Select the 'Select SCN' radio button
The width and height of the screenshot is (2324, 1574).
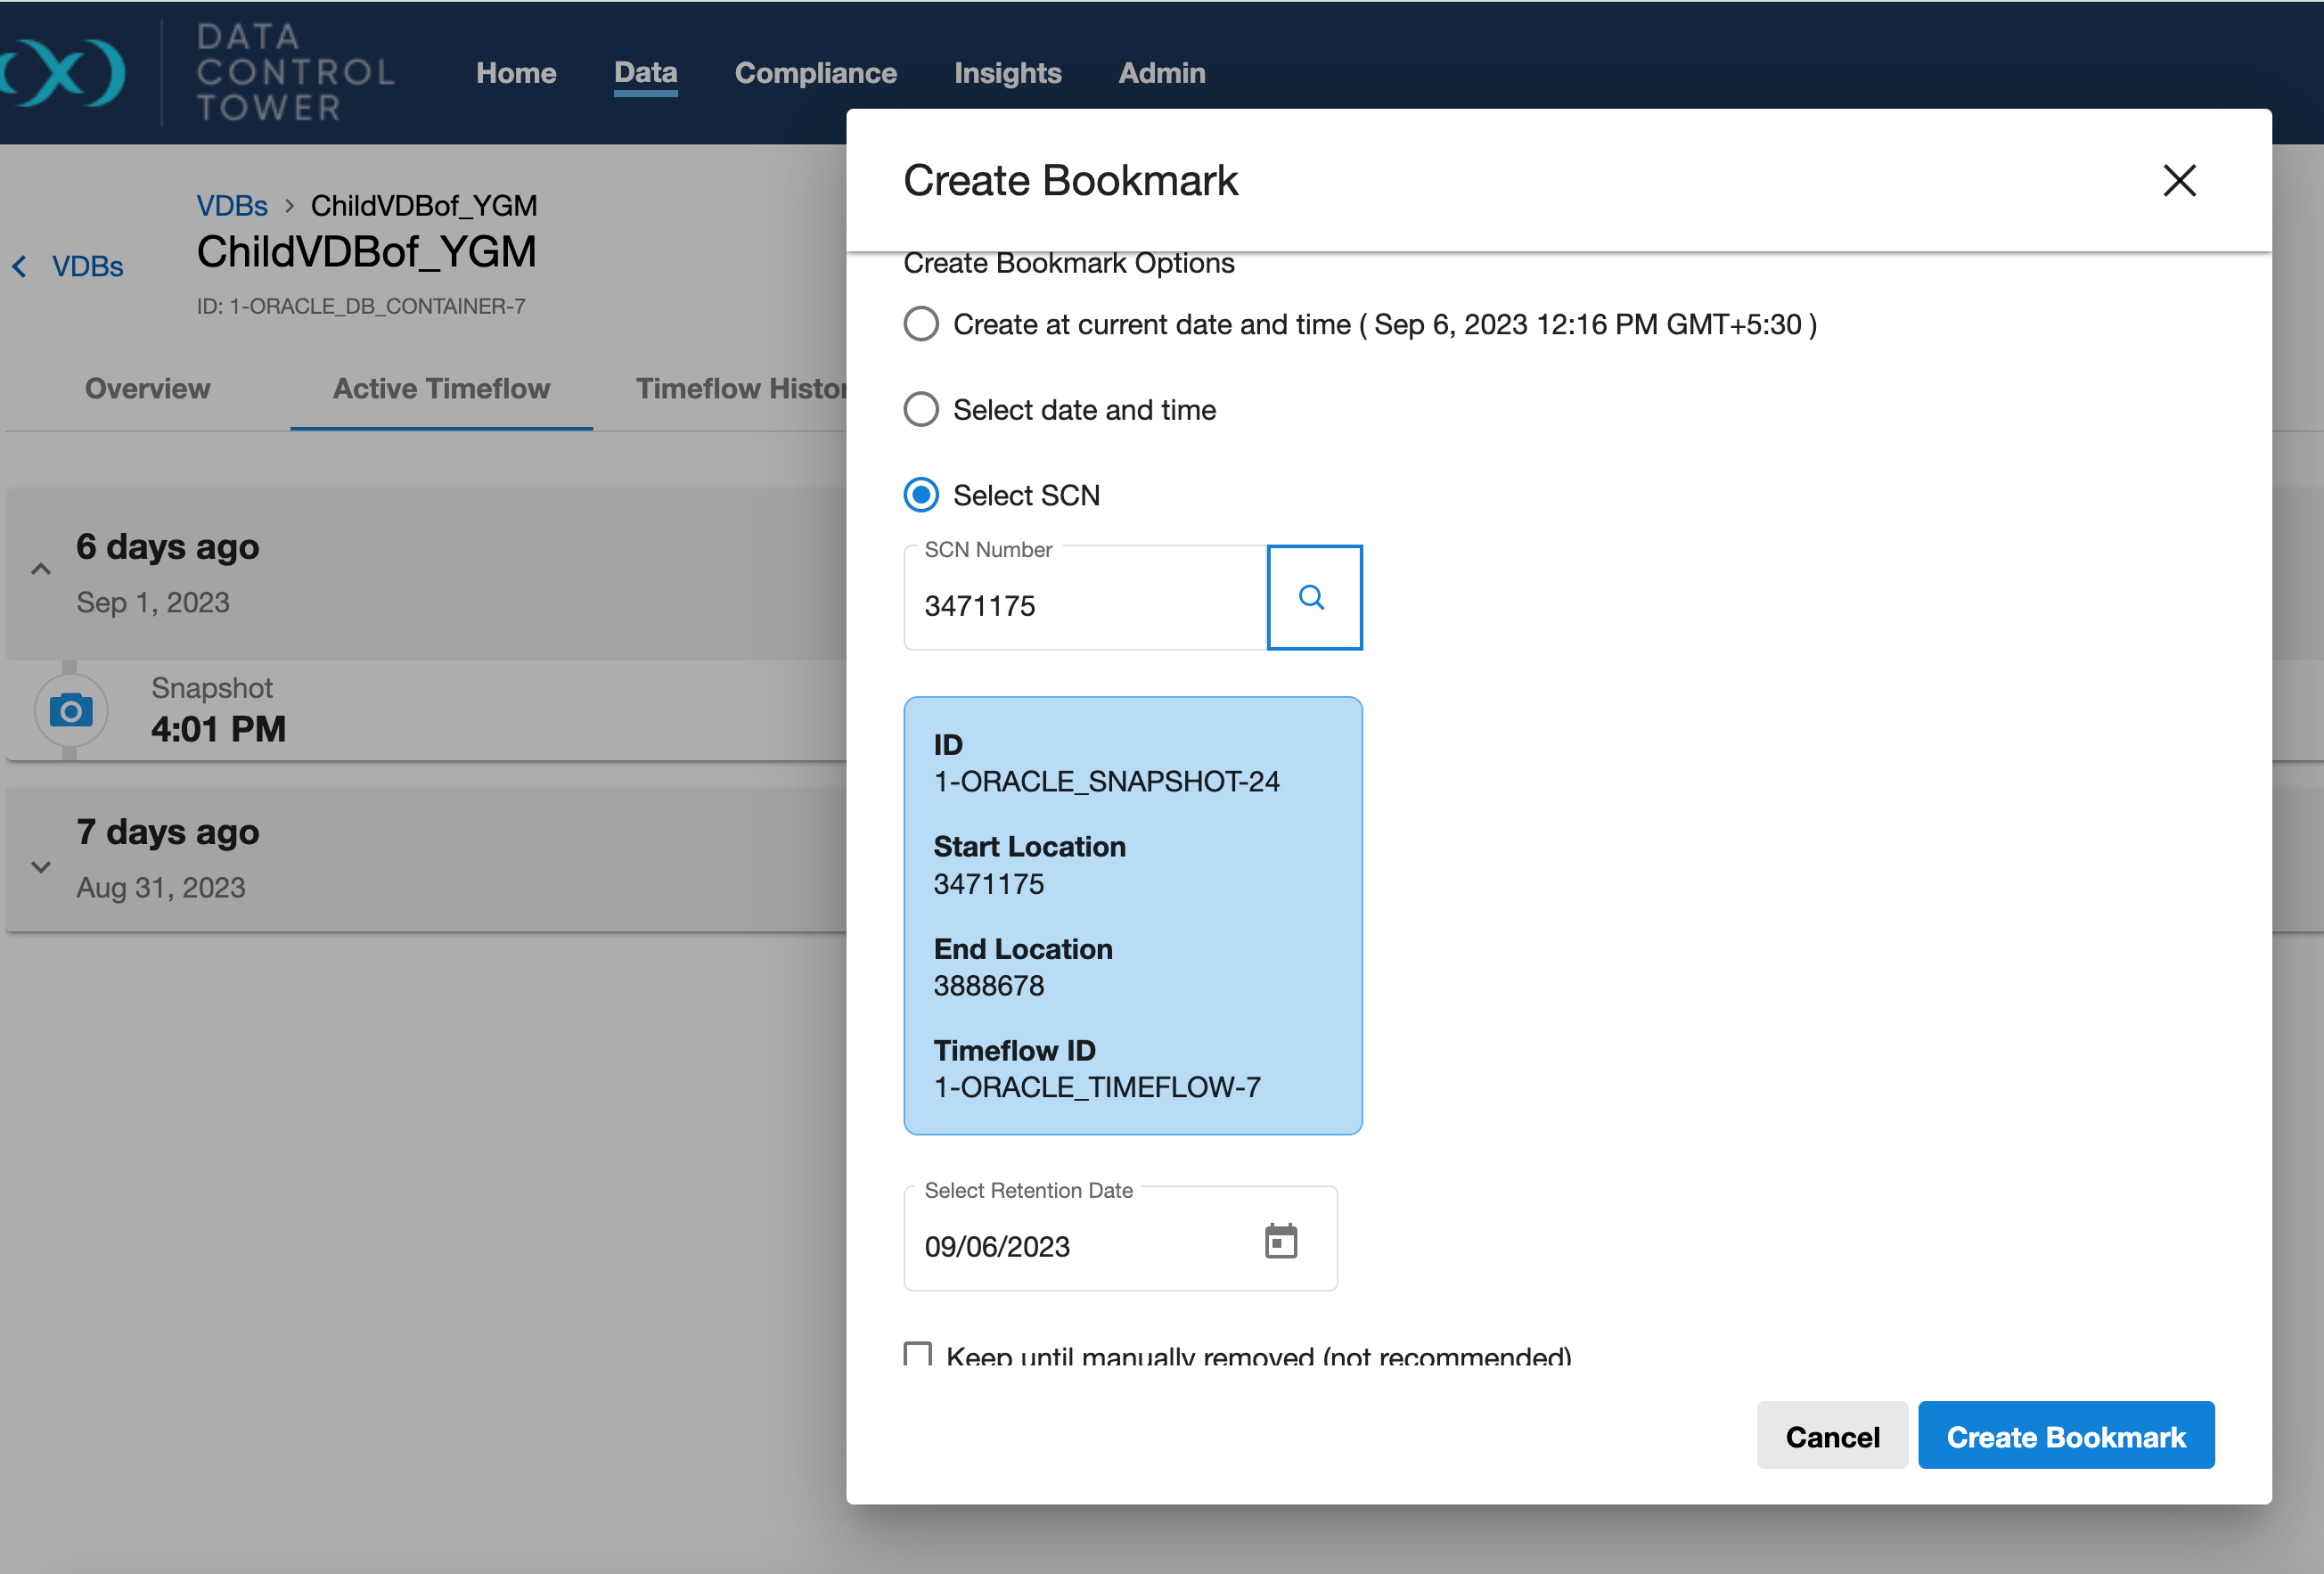point(921,495)
